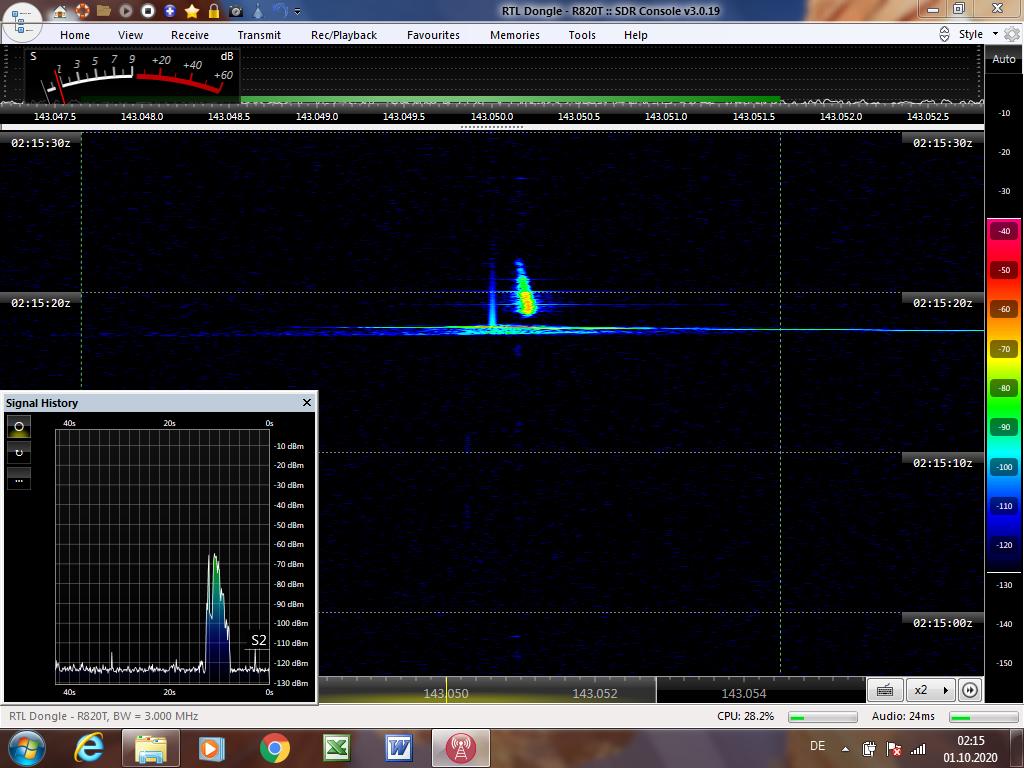Click 143.050.0 on the frequency scale
This screenshot has width=1024, height=768.
tap(492, 116)
